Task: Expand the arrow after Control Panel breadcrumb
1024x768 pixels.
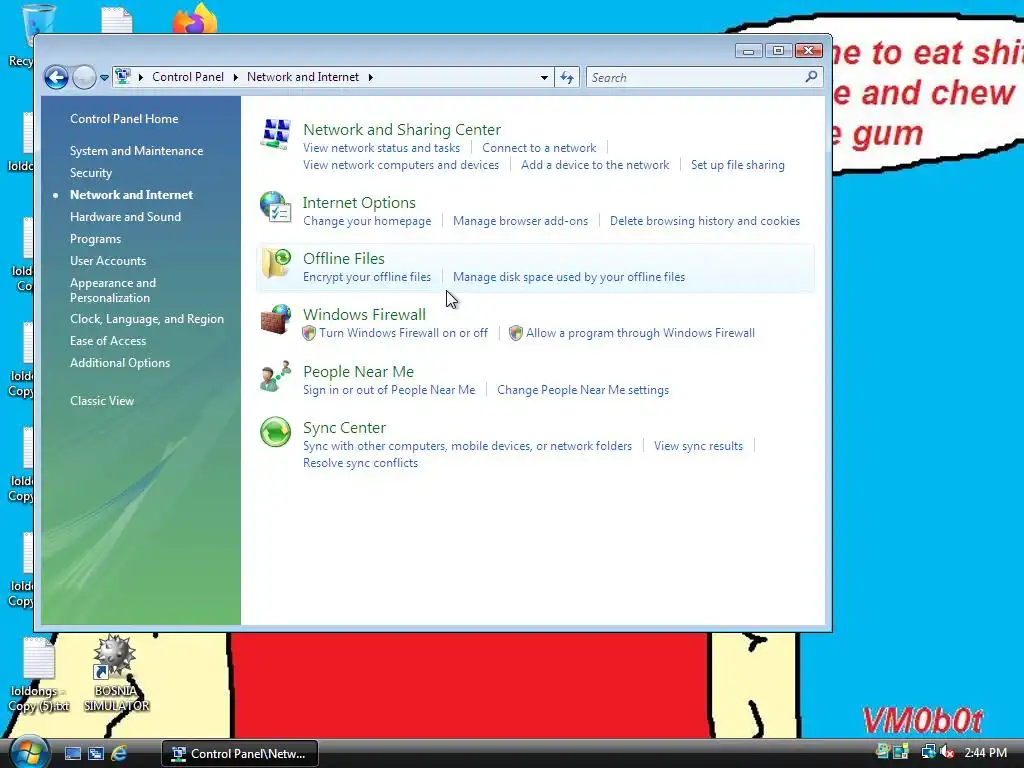Action: coord(236,77)
